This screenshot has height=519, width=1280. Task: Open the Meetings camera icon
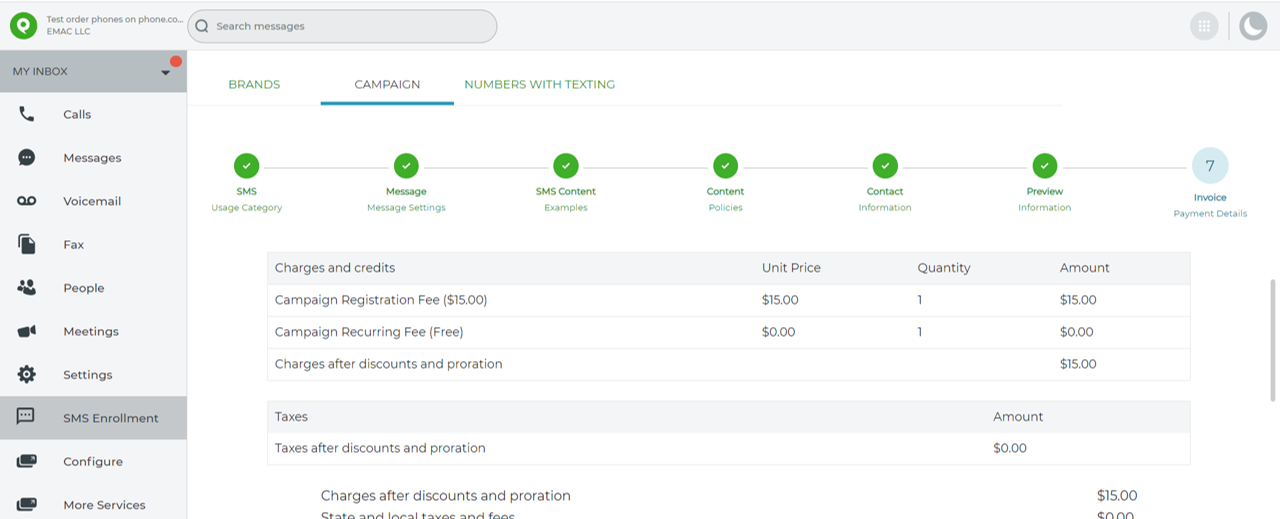click(x=26, y=331)
